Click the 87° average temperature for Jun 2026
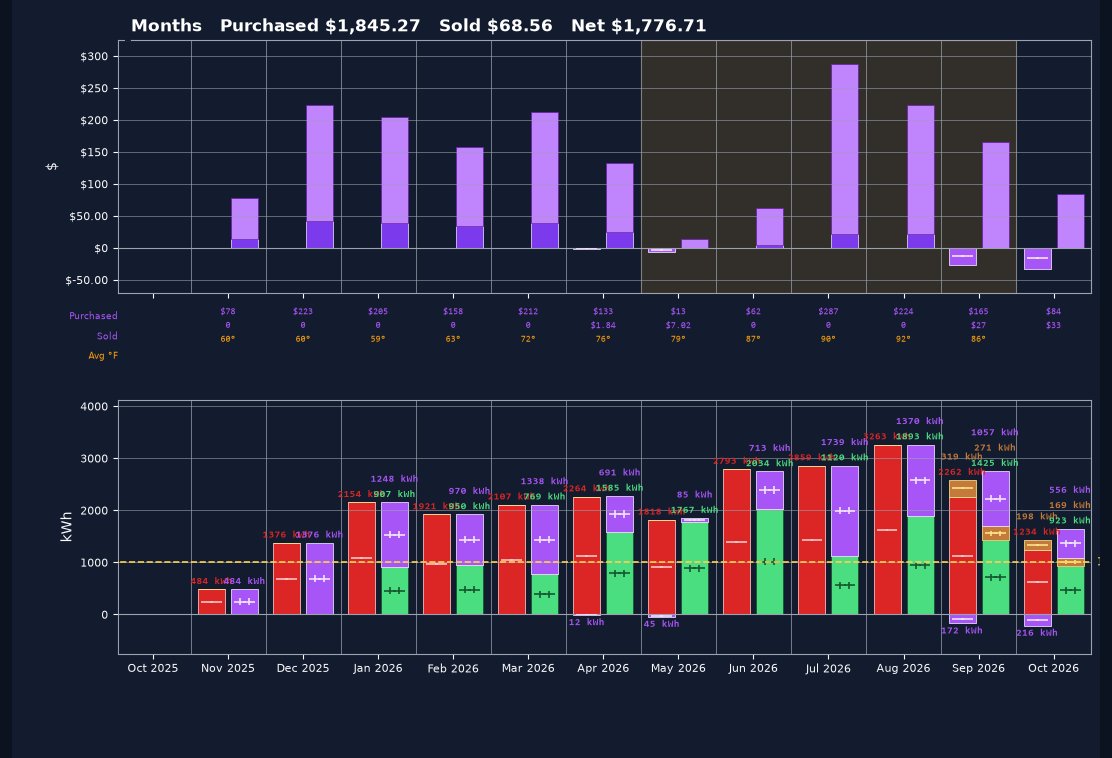1112x758 pixels. [x=753, y=339]
